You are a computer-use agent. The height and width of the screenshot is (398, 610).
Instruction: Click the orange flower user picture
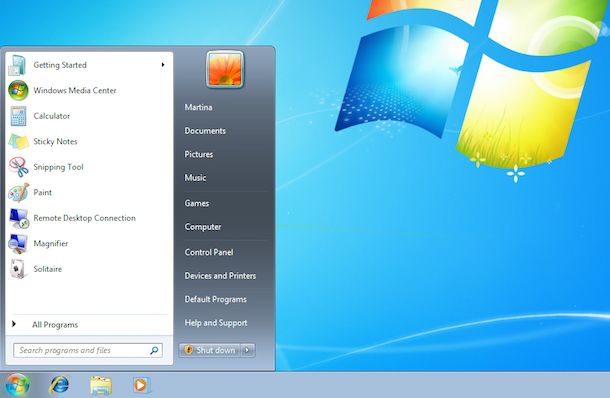[x=225, y=70]
